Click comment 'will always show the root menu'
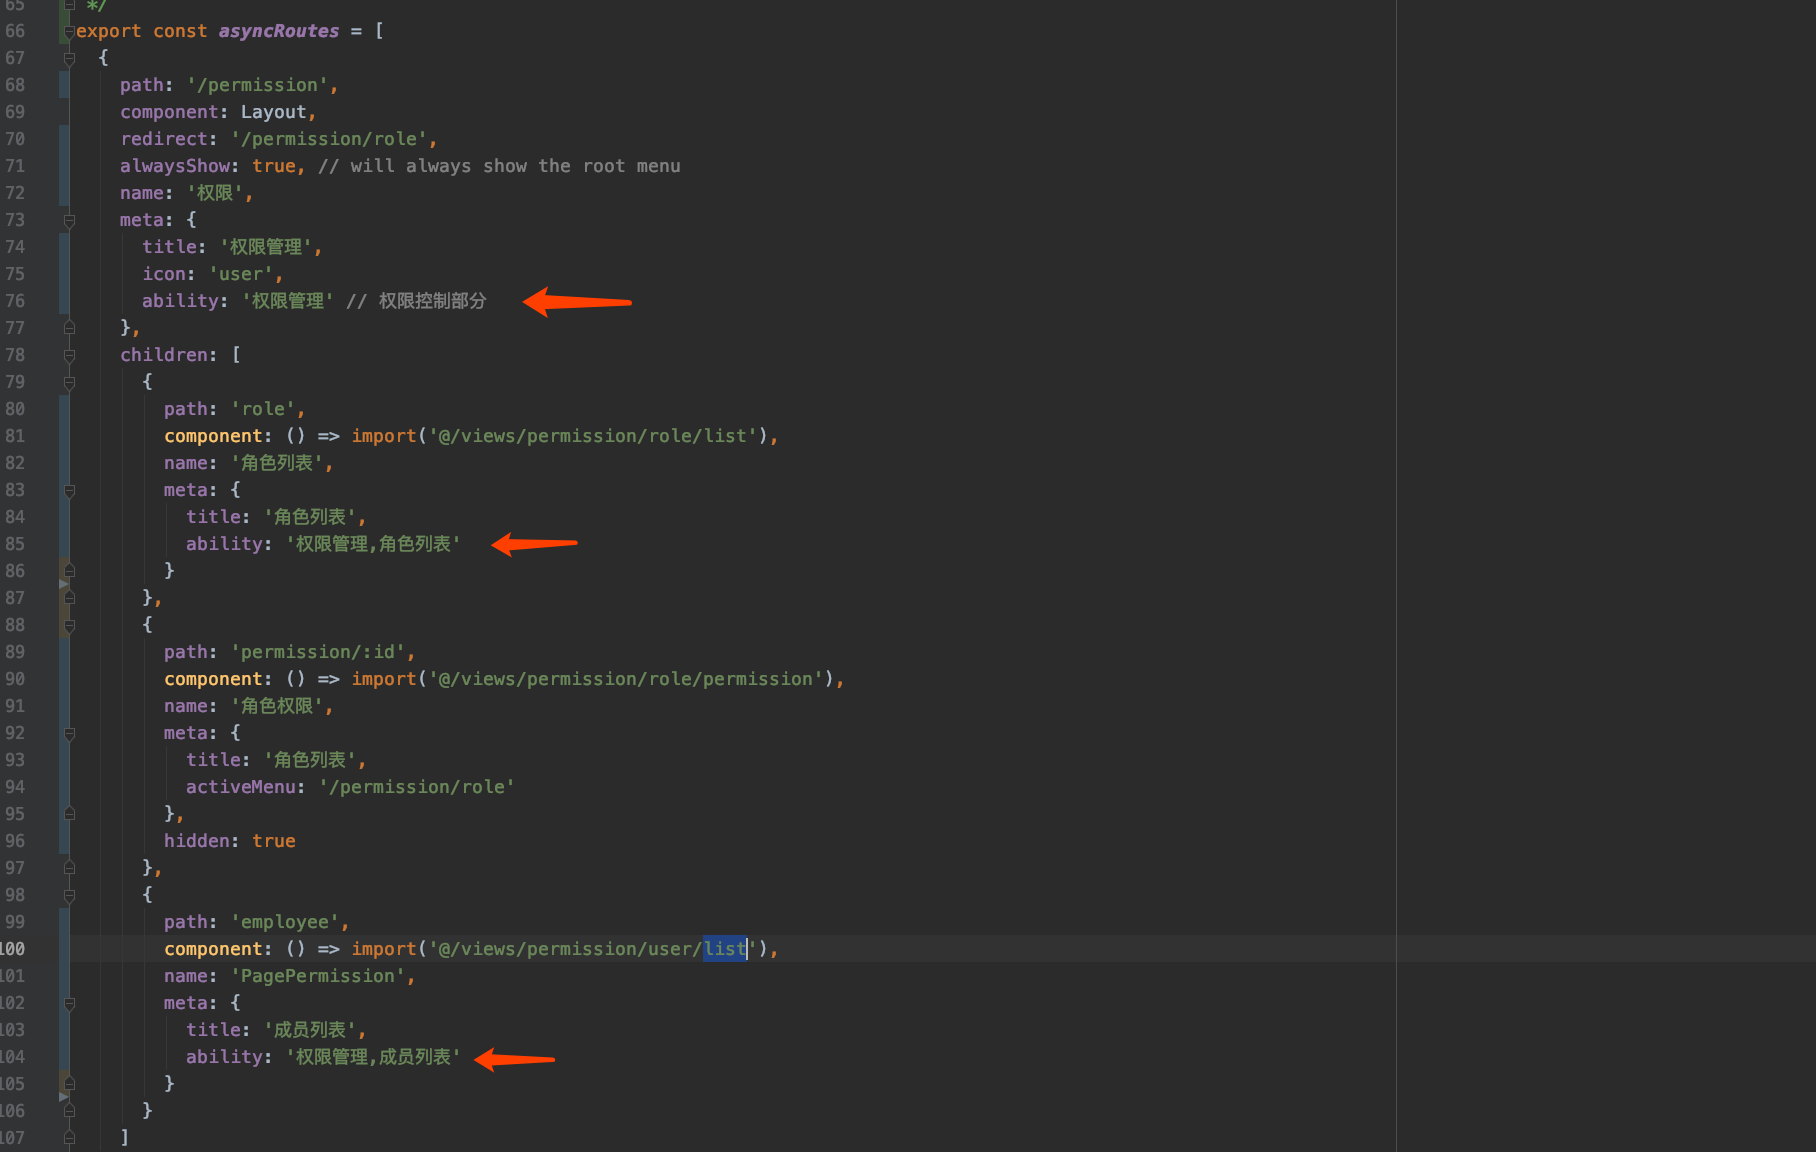This screenshot has width=1816, height=1152. coord(515,166)
